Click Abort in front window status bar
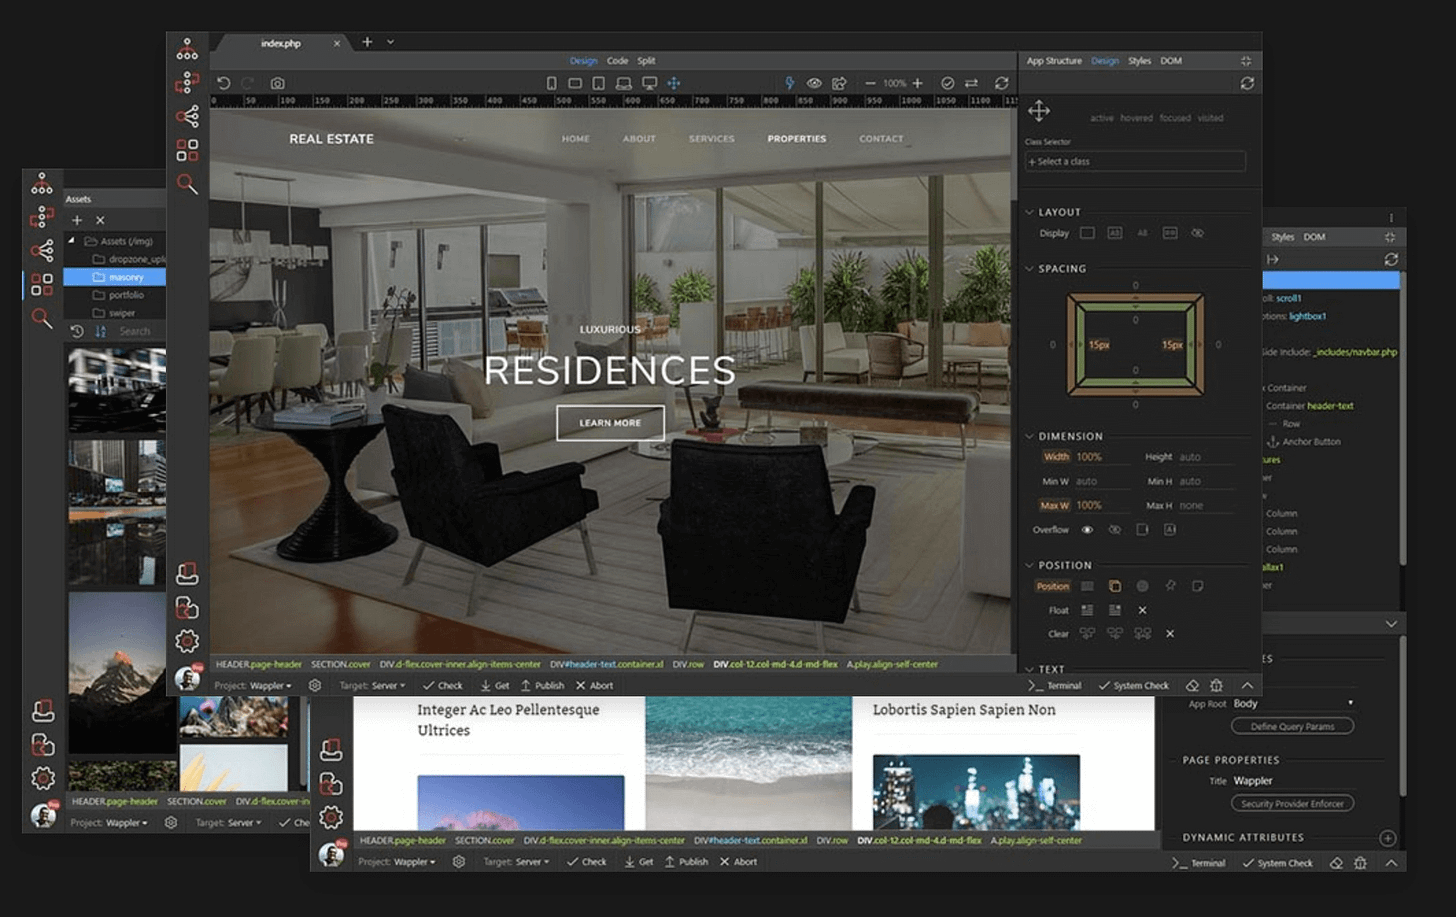The image size is (1456, 917). [x=594, y=685]
